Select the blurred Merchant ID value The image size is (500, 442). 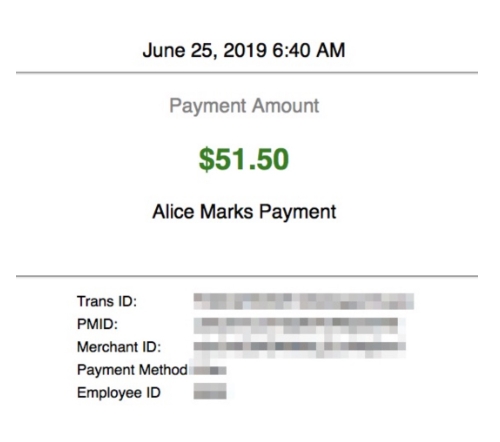(300, 350)
